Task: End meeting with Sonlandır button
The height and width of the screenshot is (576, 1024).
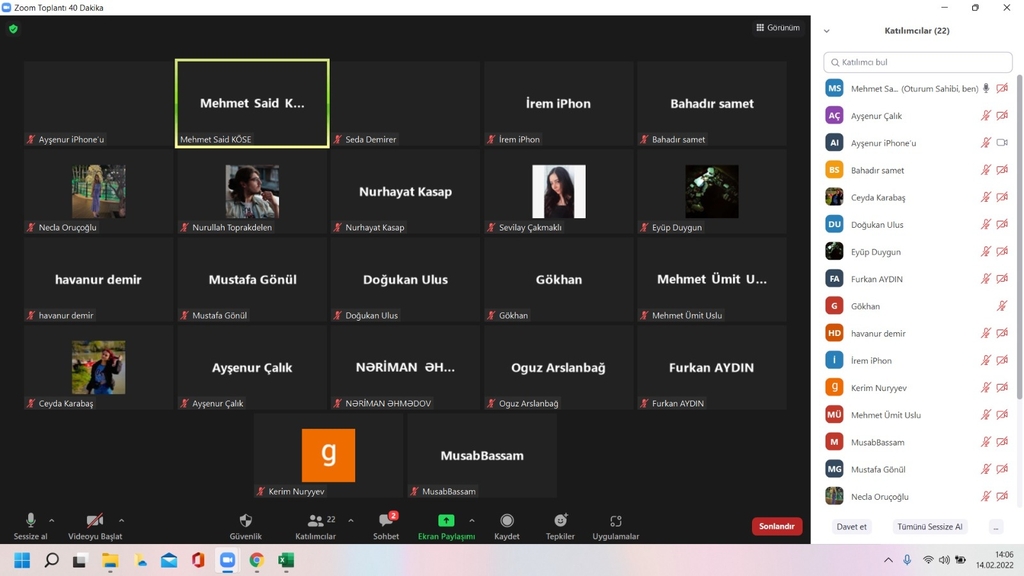Action: 776,526
